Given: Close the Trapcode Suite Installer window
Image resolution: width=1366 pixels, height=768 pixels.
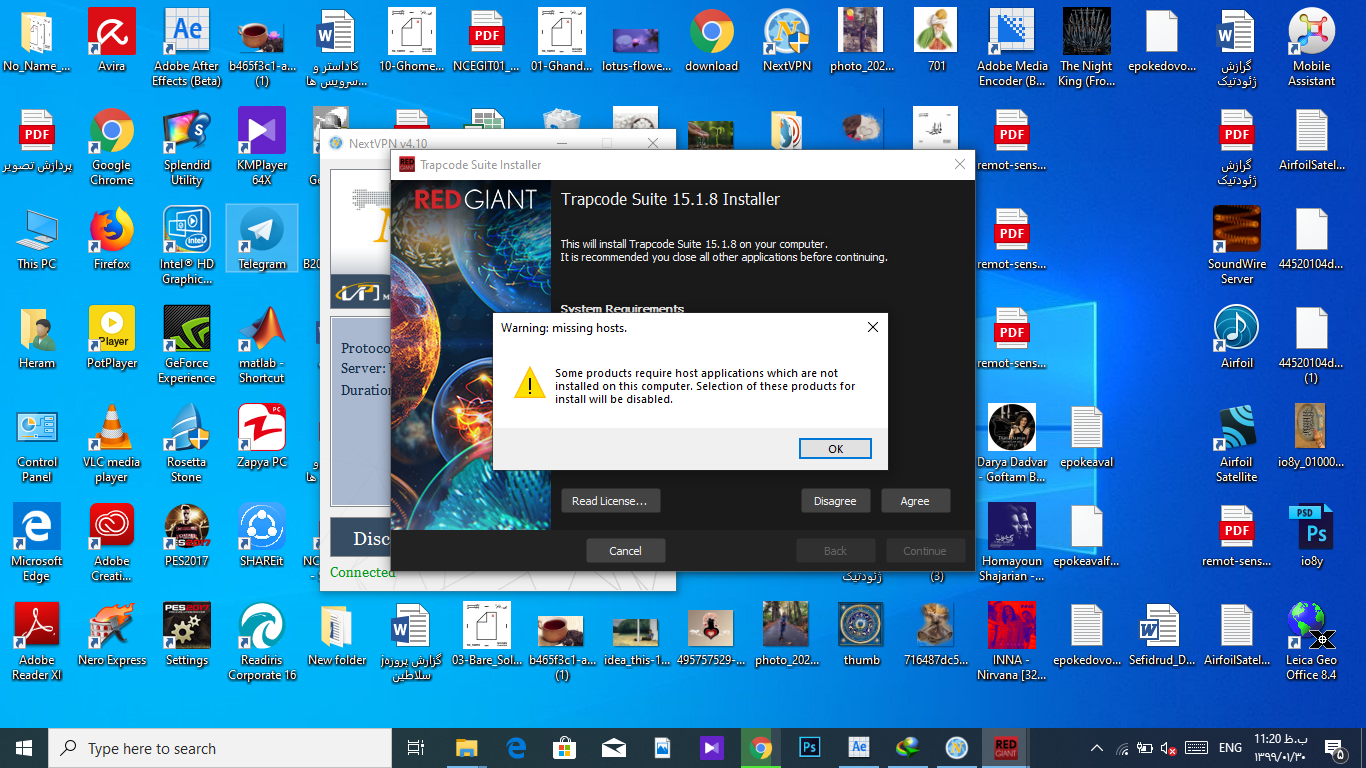Looking at the screenshot, I should point(960,165).
